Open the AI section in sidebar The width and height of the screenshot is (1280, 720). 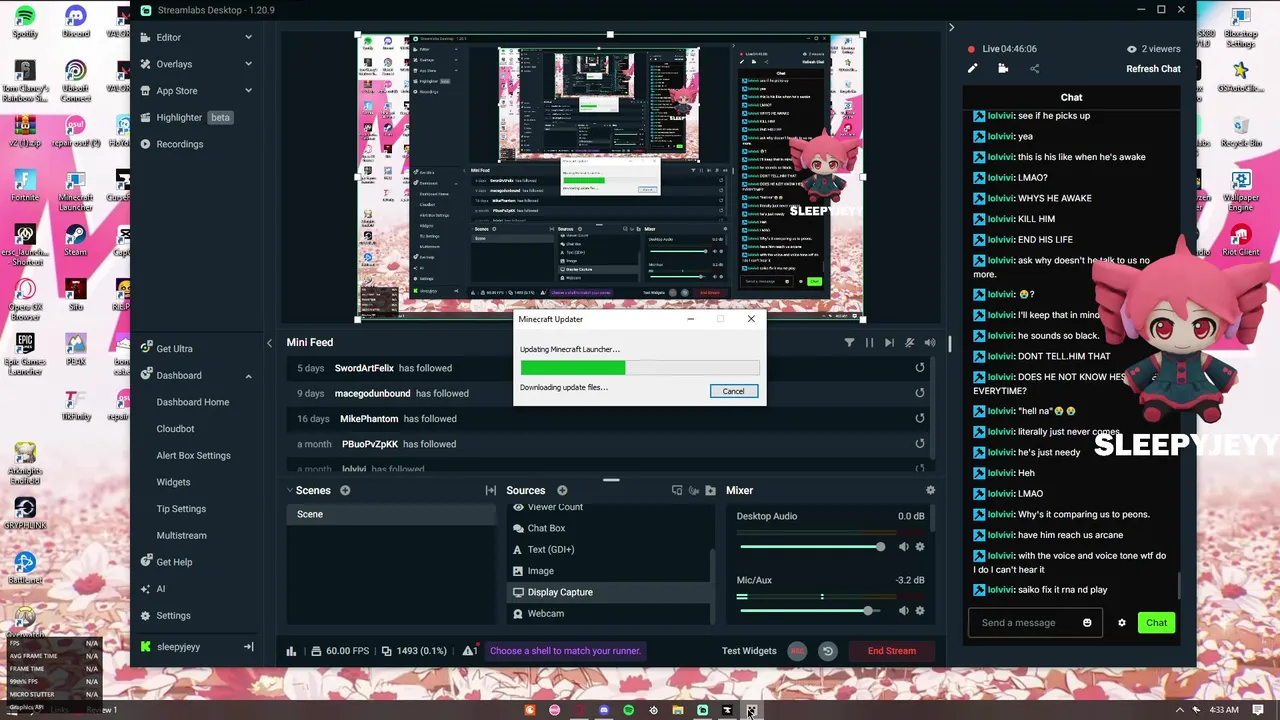click(x=153, y=589)
